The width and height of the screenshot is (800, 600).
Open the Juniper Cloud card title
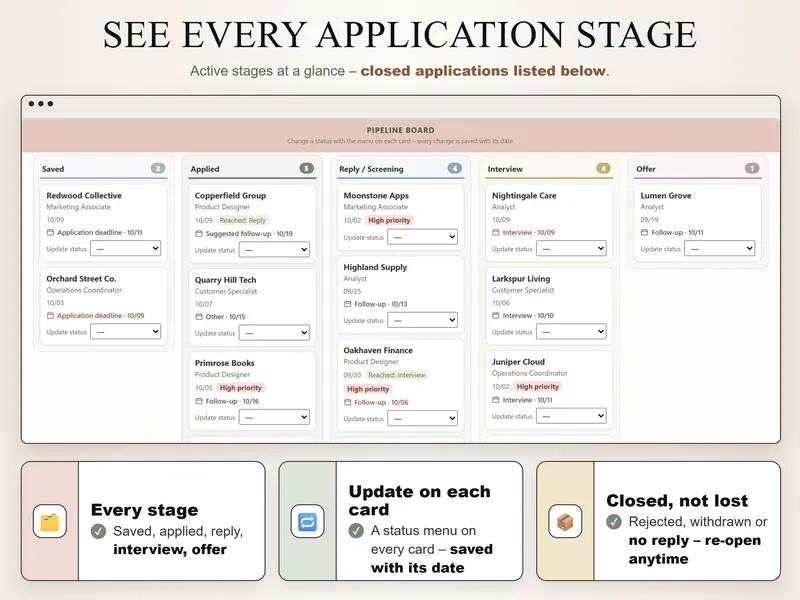point(518,362)
